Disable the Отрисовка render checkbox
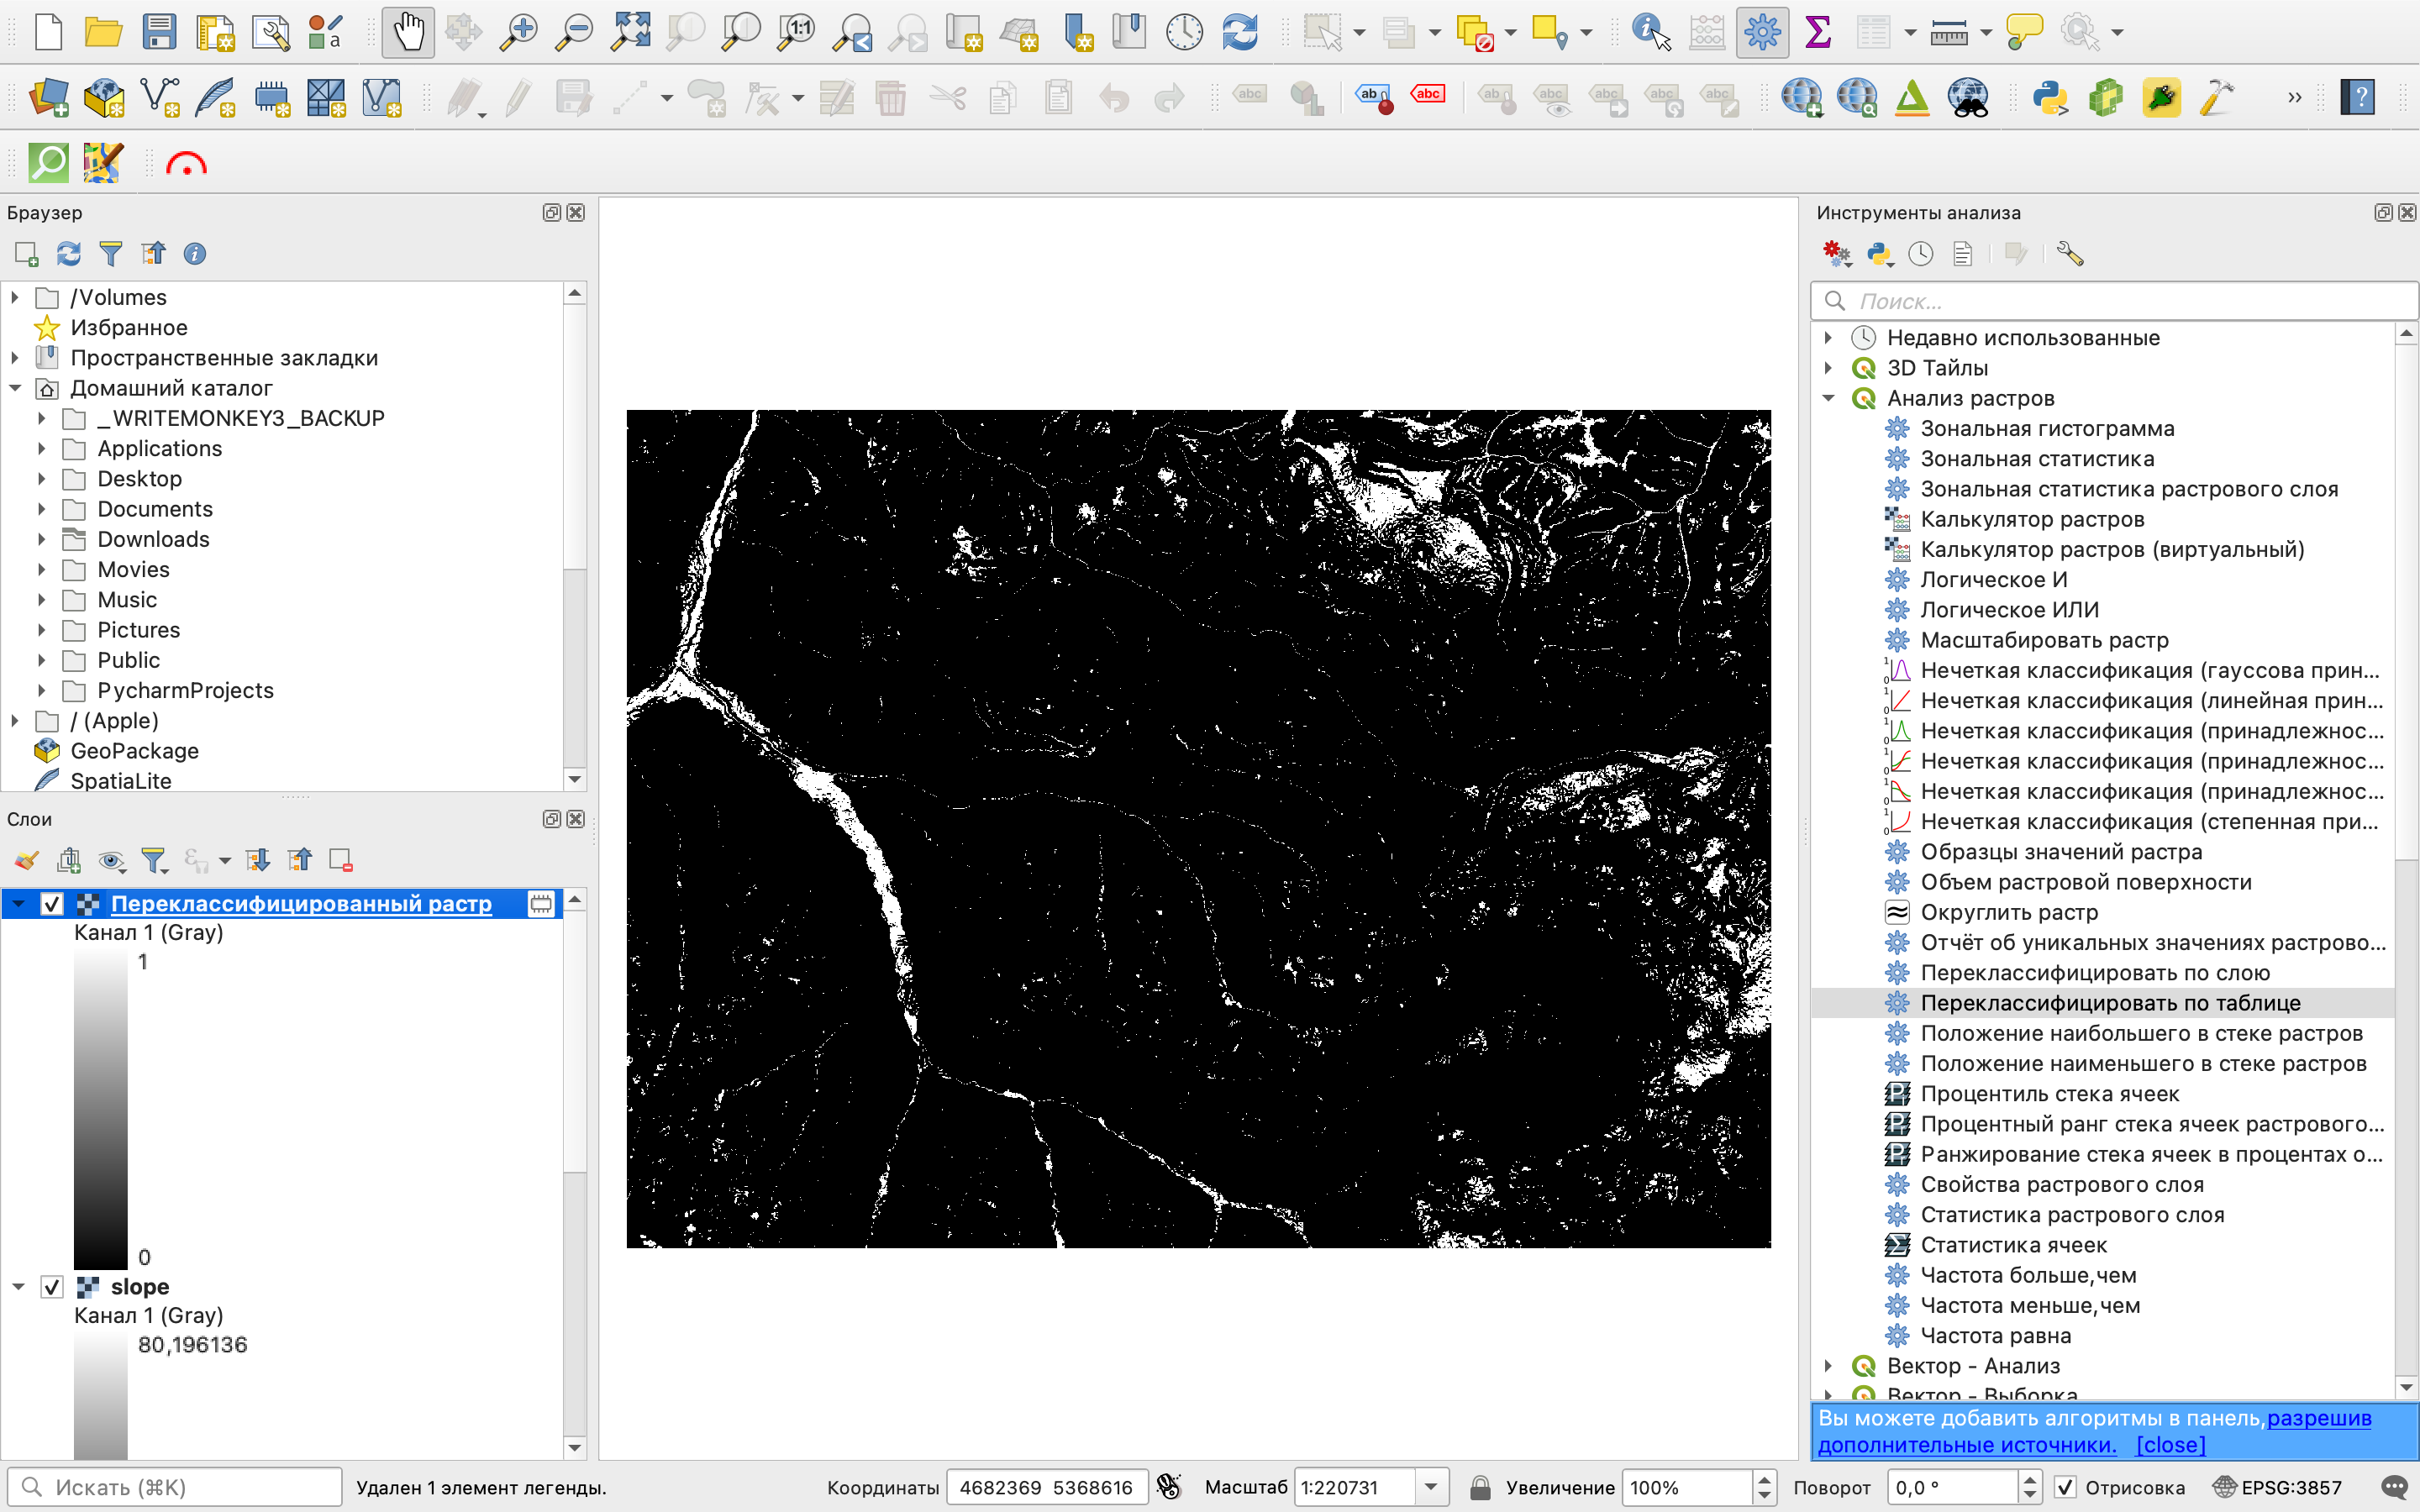 click(2065, 1487)
